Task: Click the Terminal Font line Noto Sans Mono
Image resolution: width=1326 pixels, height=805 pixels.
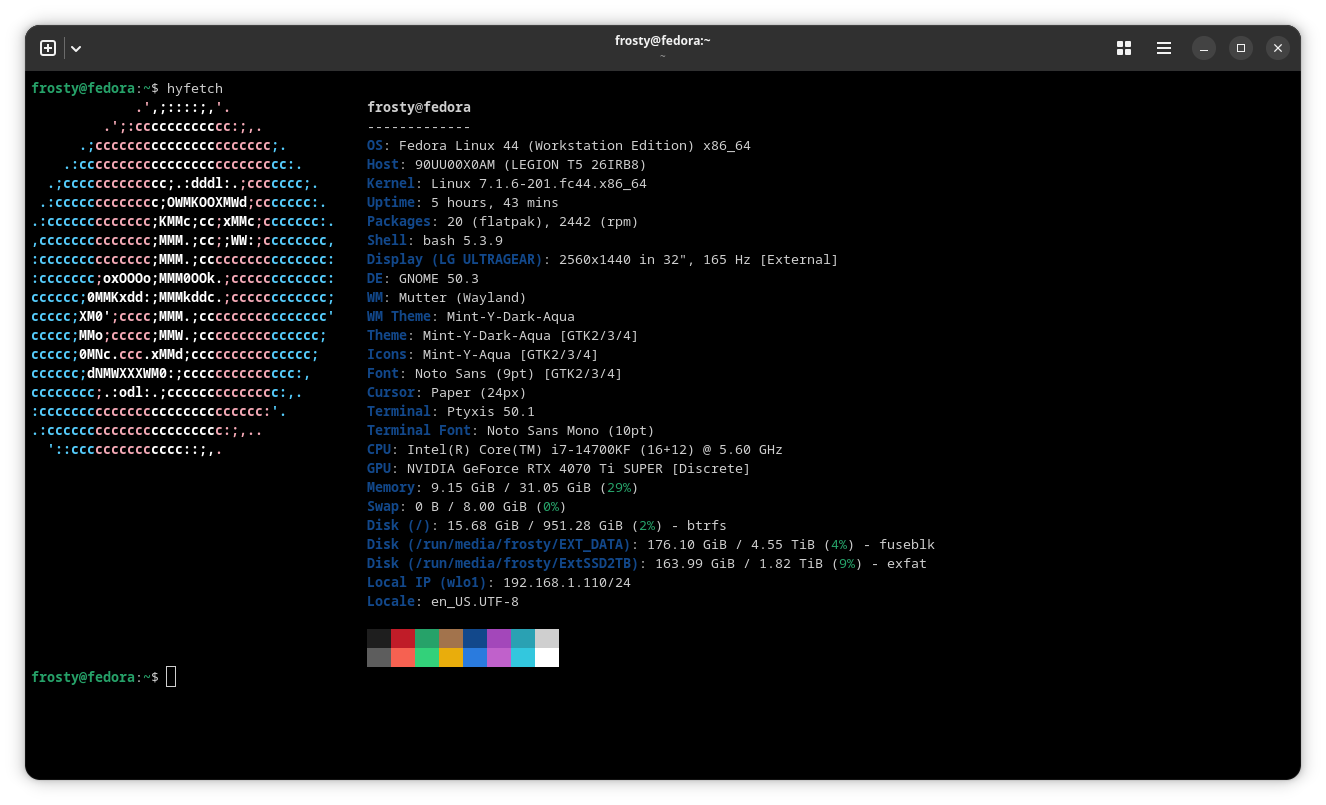Action: point(511,430)
